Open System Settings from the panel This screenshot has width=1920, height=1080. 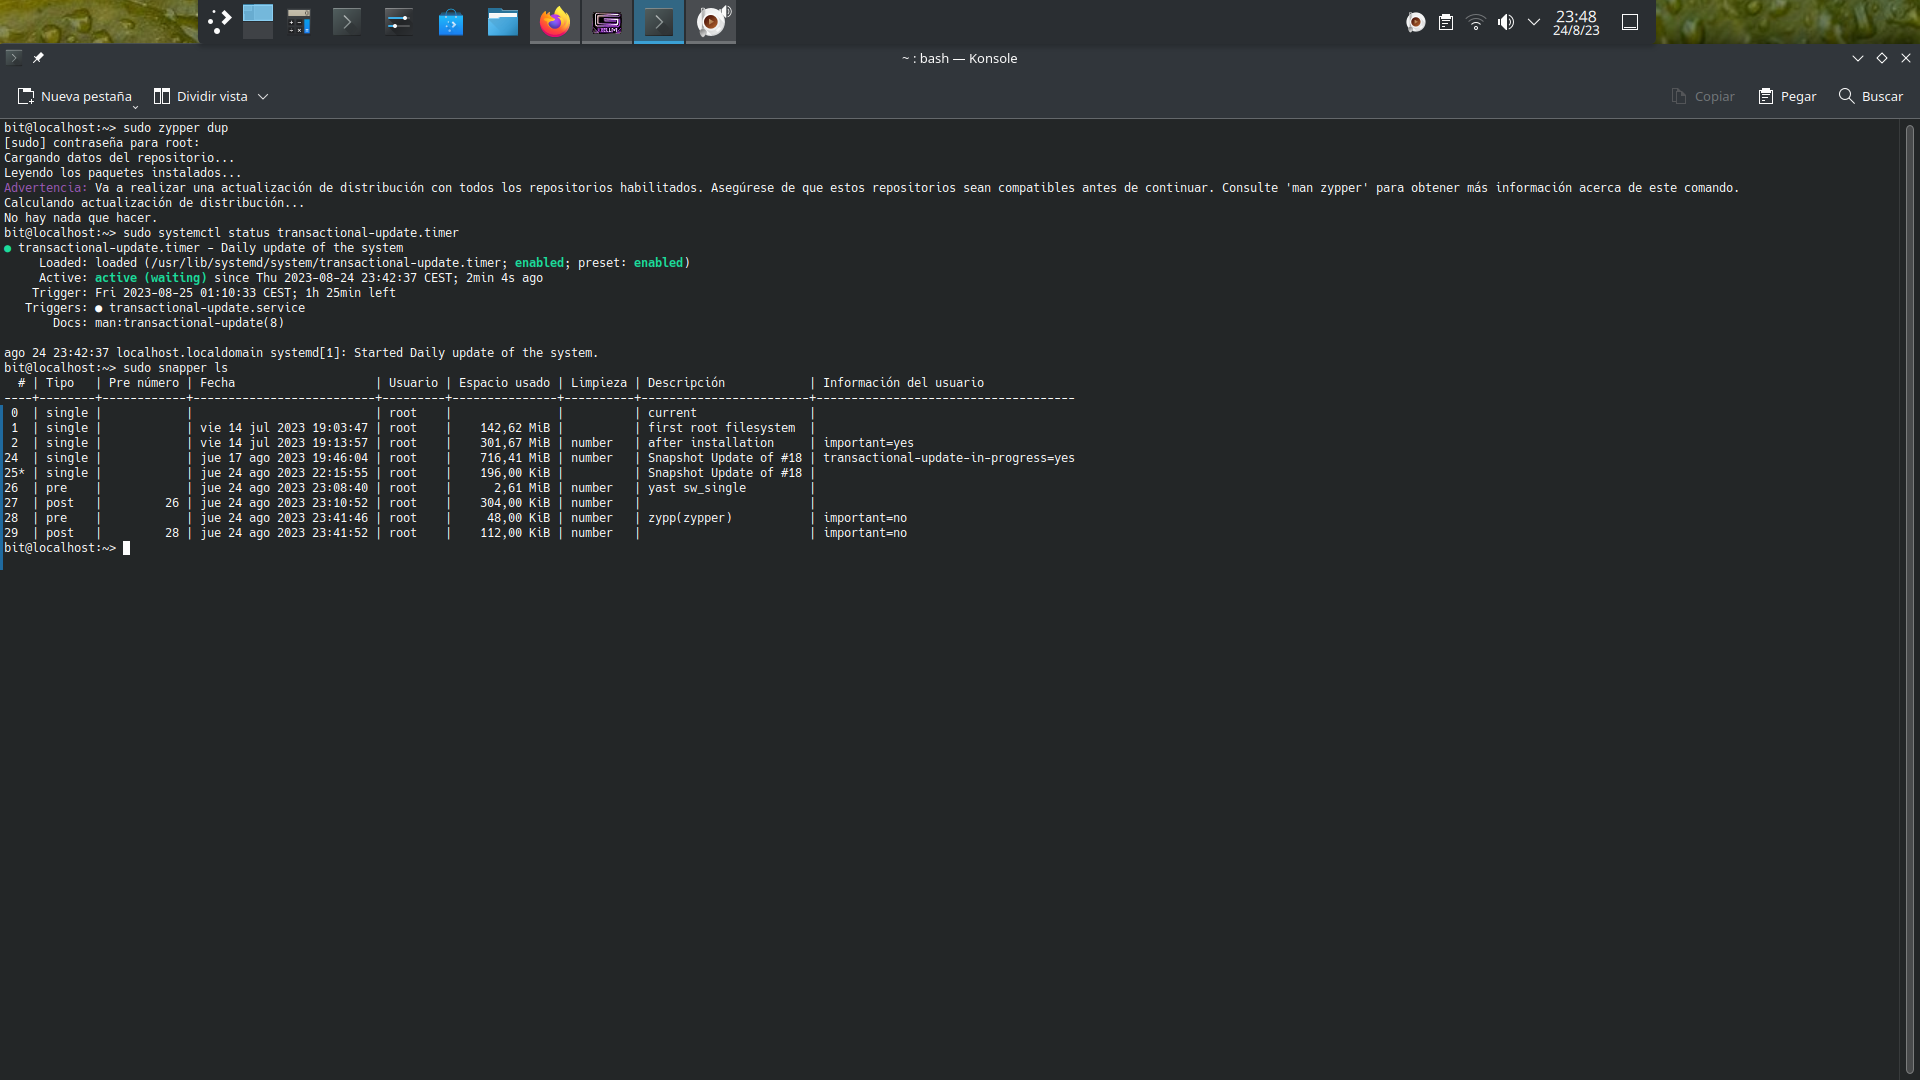pyautogui.click(x=398, y=21)
